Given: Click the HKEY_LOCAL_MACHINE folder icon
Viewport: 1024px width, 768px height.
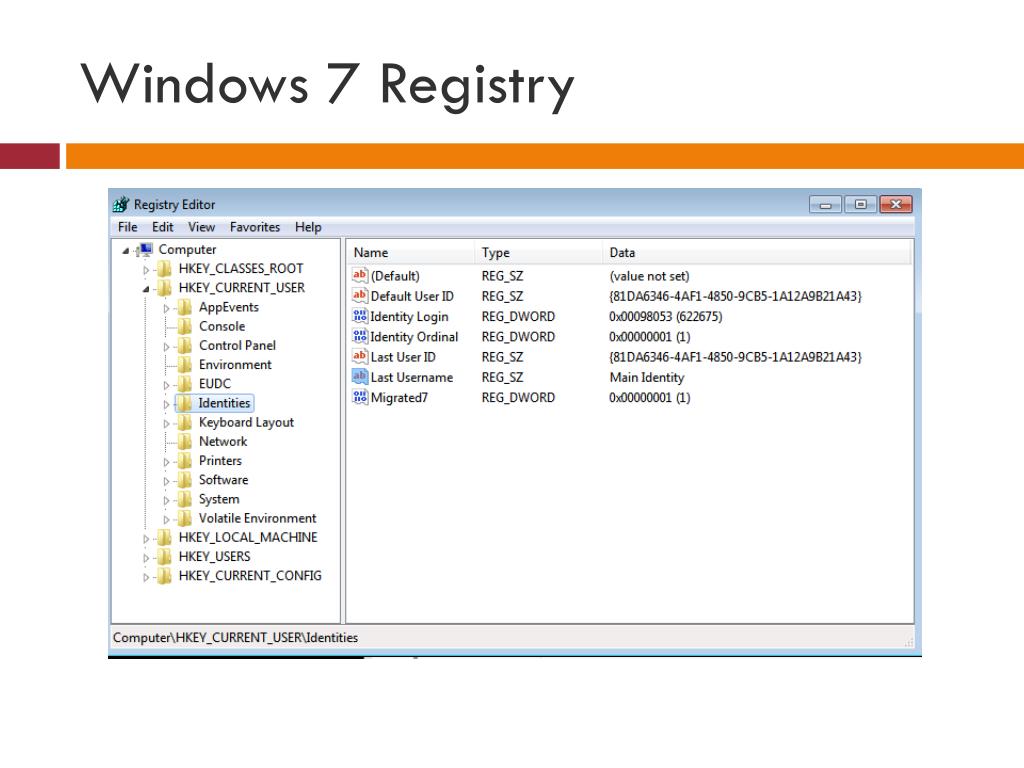Looking at the screenshot, I should point(165,537).
